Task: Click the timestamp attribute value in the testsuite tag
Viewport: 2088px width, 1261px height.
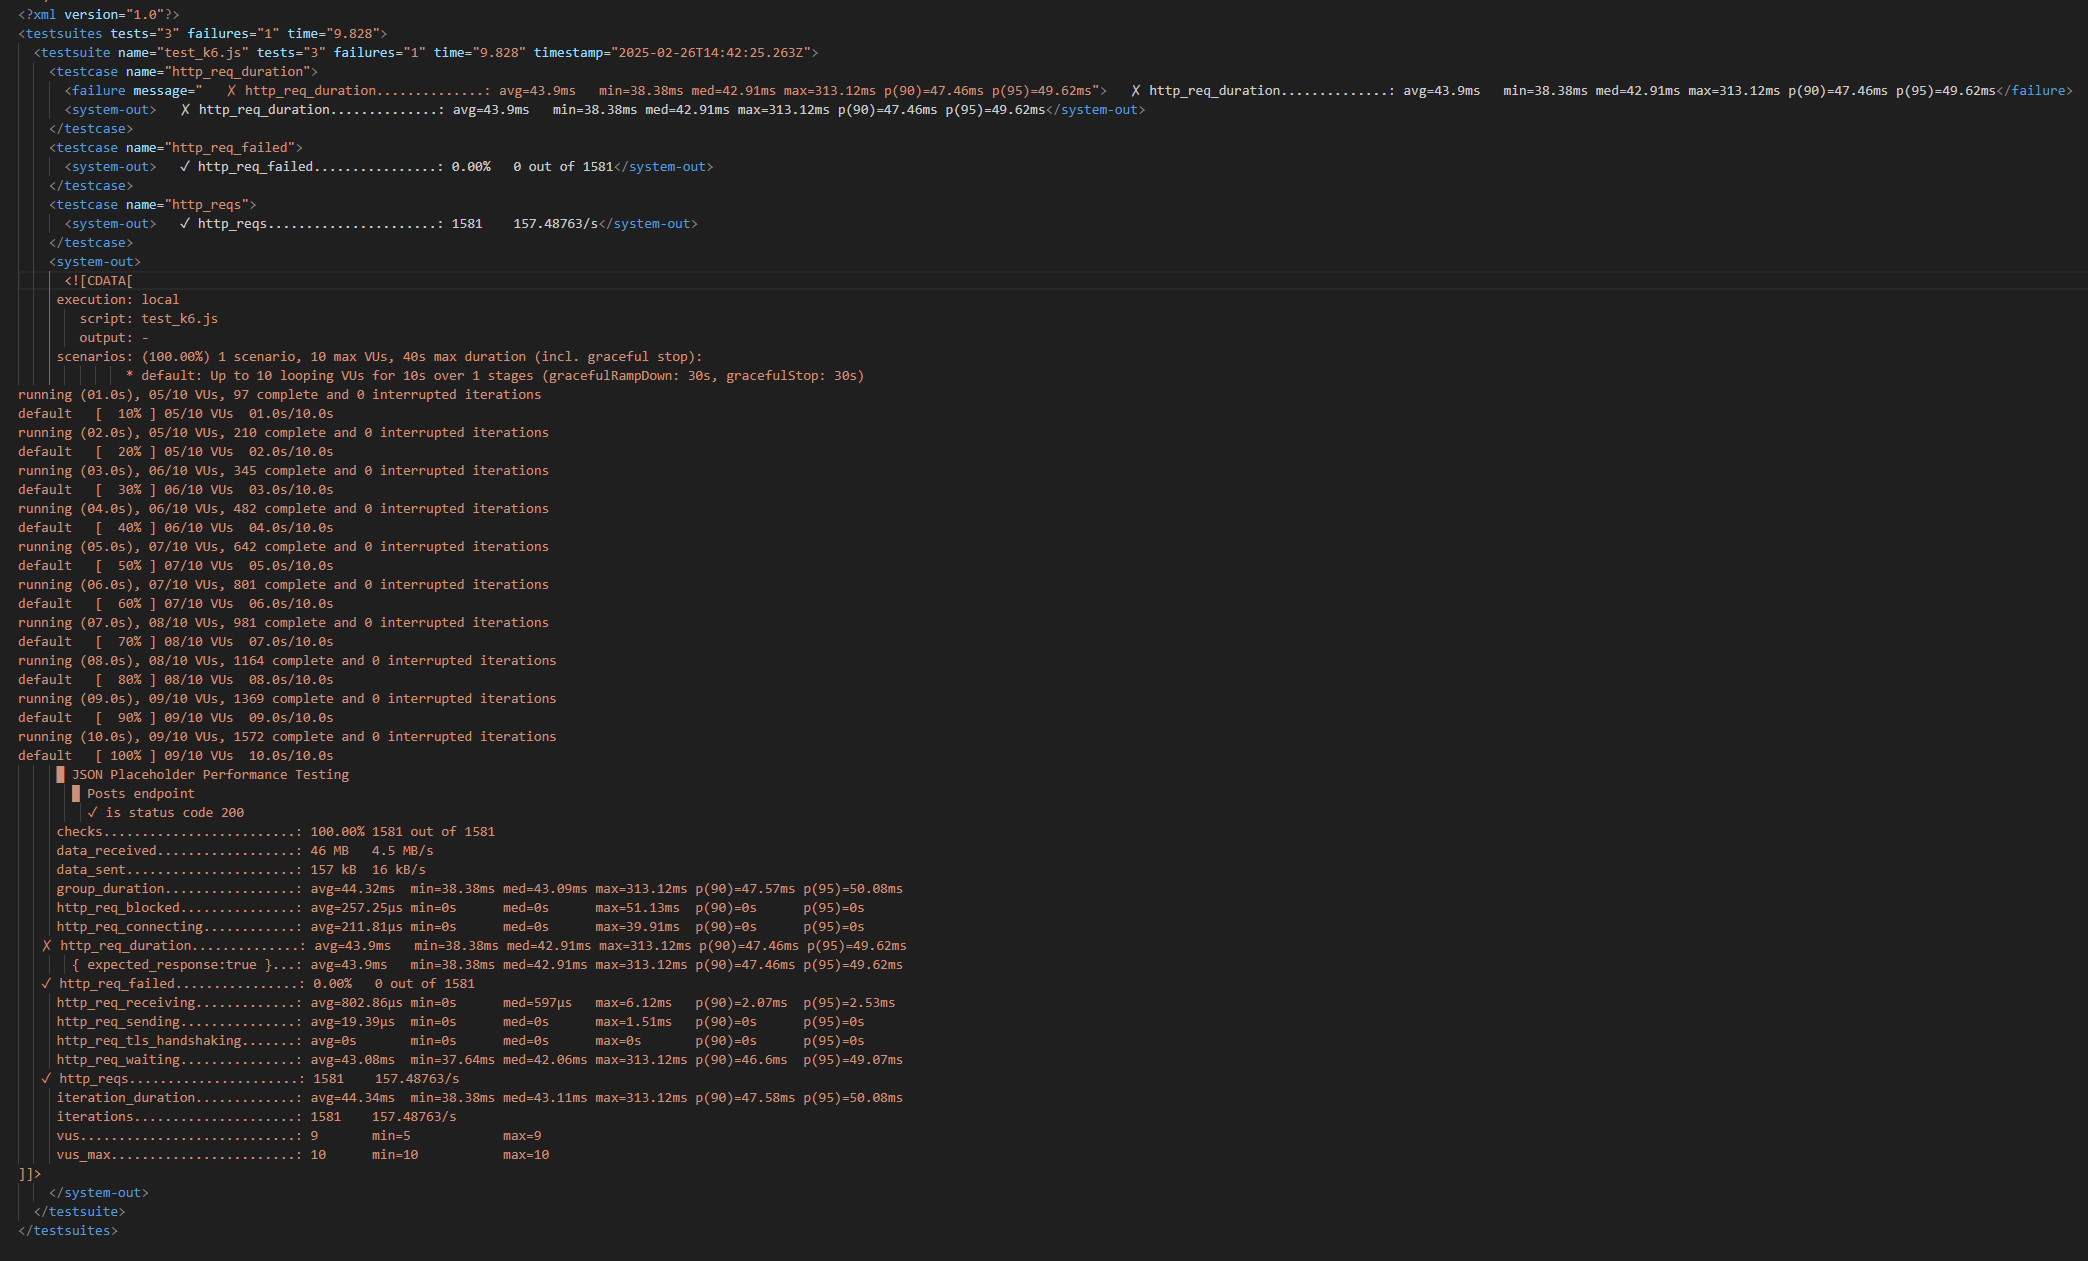Action: pos(710,52)
